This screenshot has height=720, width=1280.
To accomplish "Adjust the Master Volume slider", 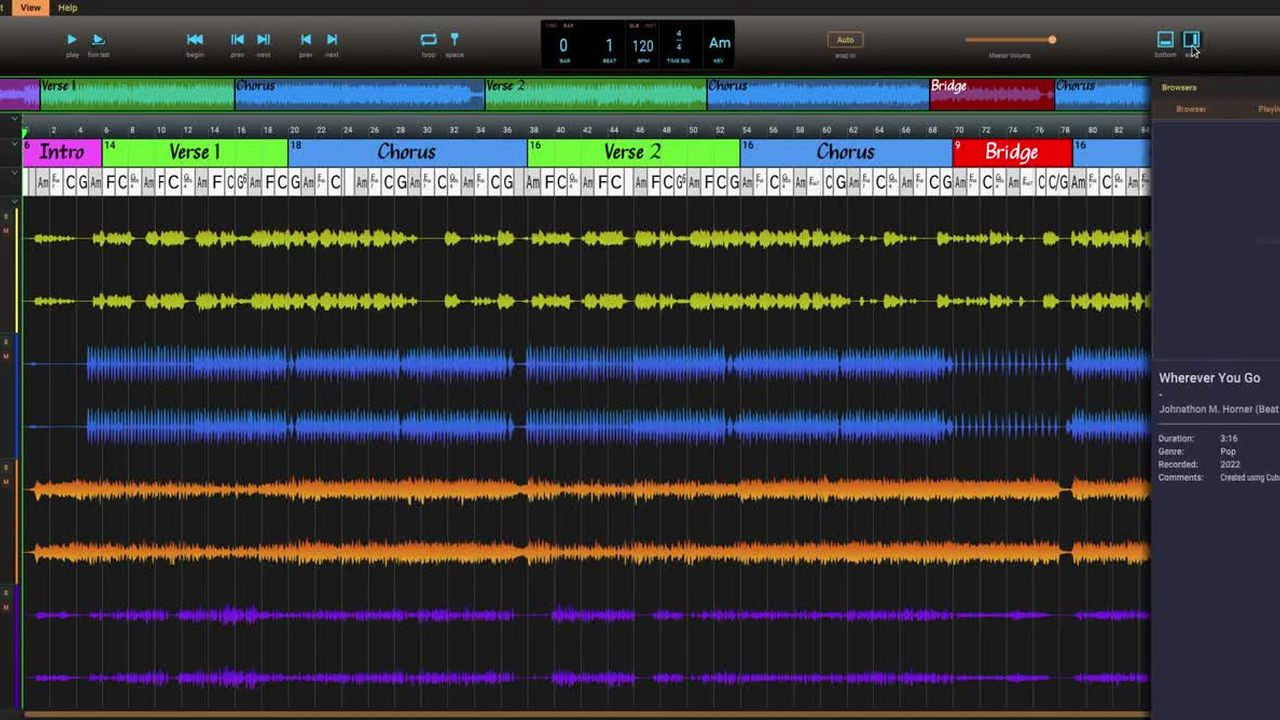I will click(1051, 40).
